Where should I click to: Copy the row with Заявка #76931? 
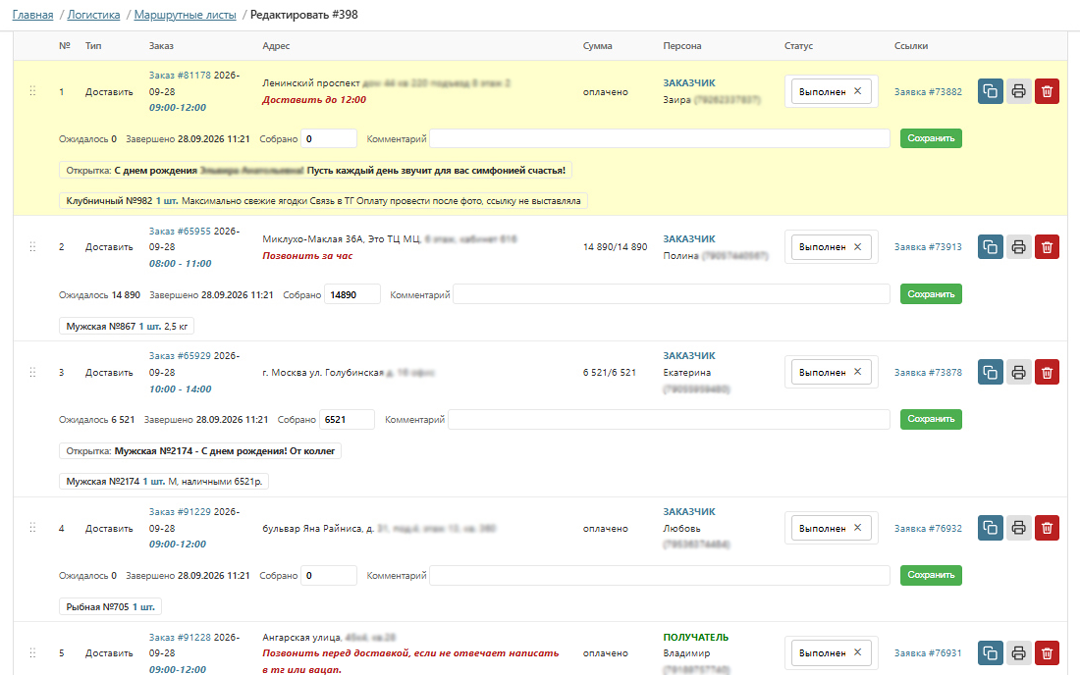(x=990, y=653)
